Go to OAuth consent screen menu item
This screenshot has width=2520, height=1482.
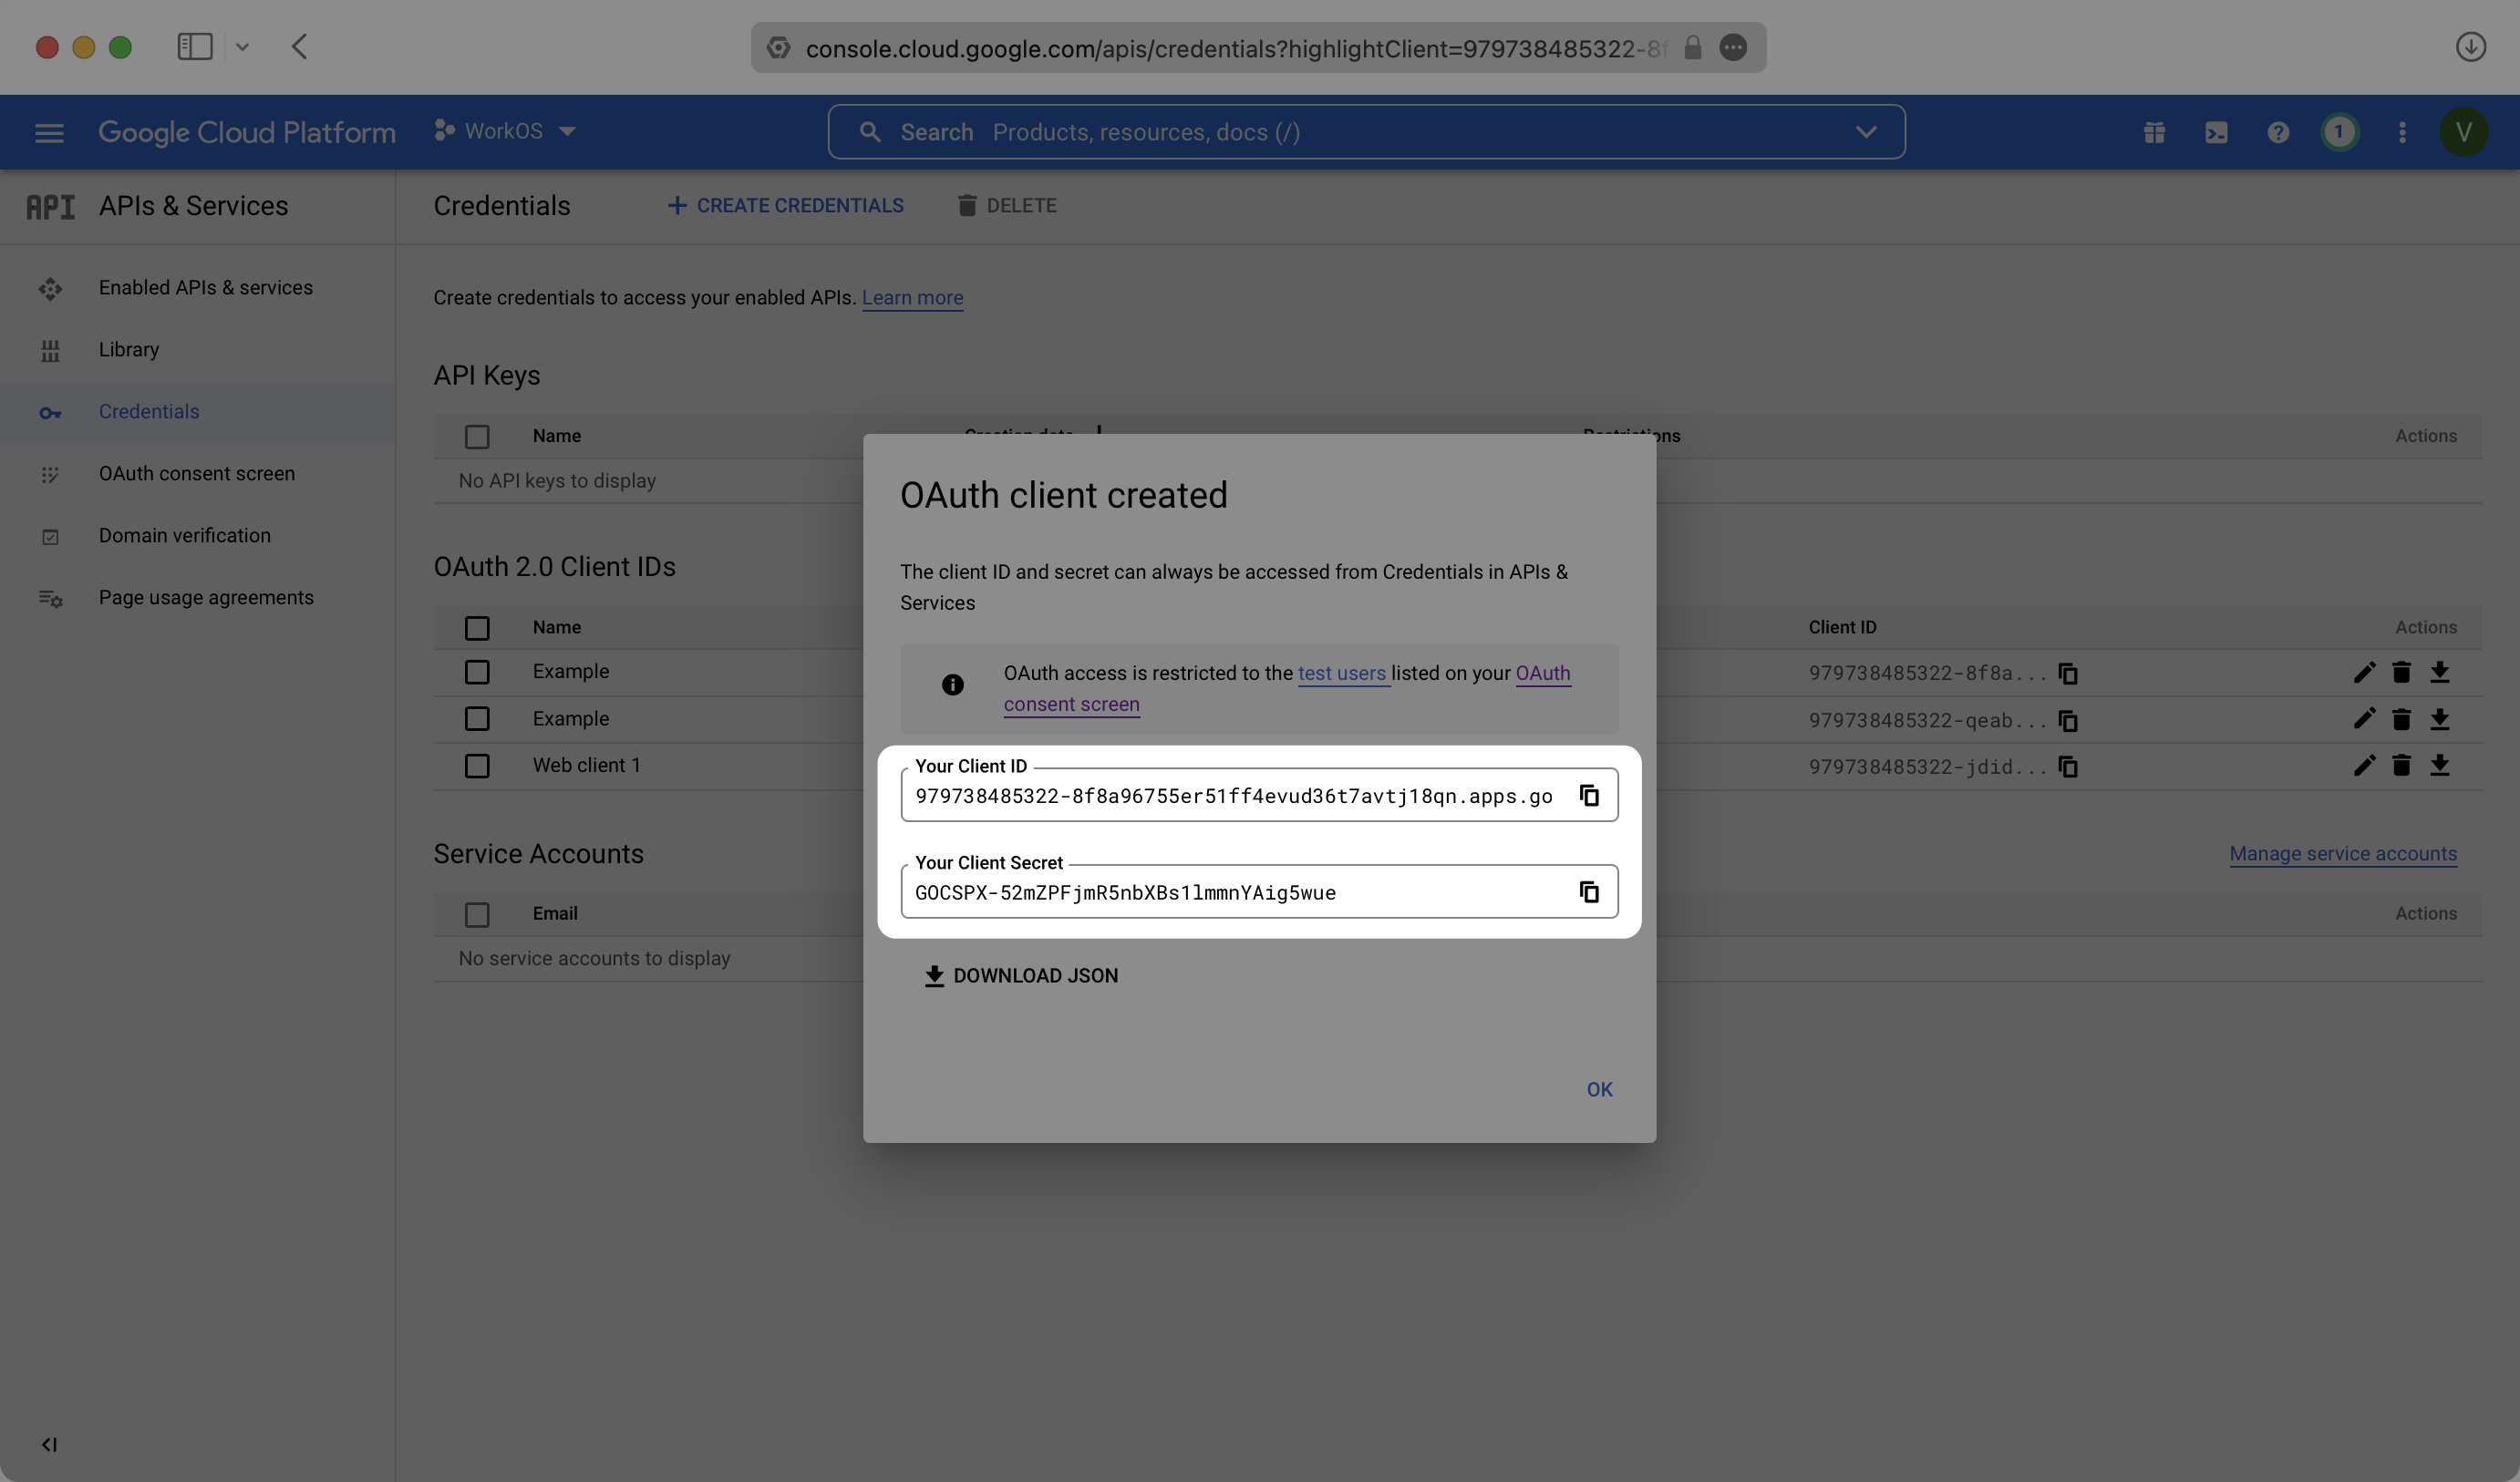196,474
